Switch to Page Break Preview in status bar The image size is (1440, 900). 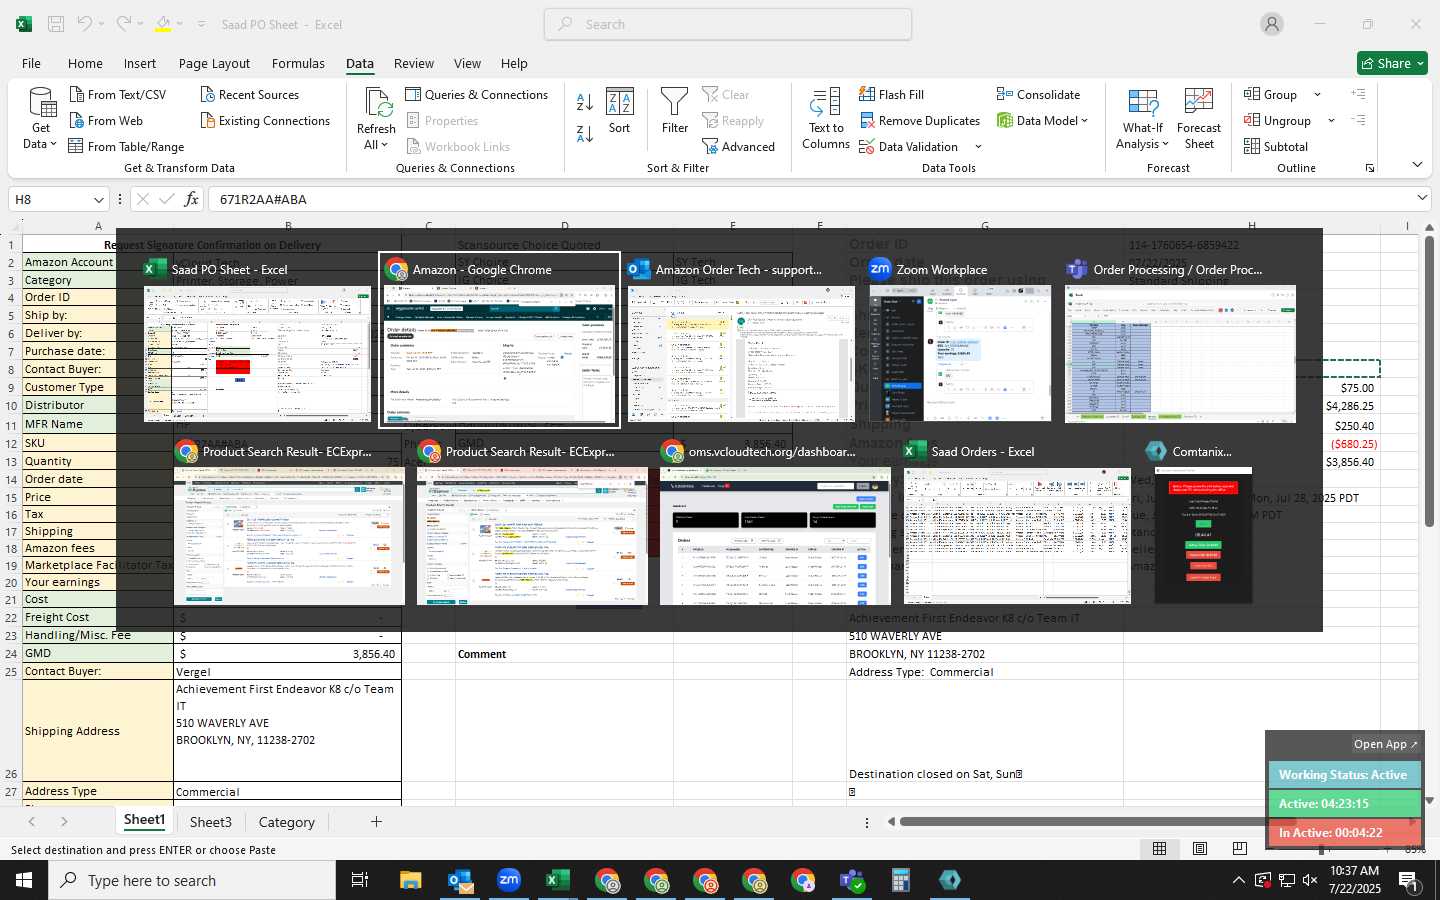click(1240, 849)
